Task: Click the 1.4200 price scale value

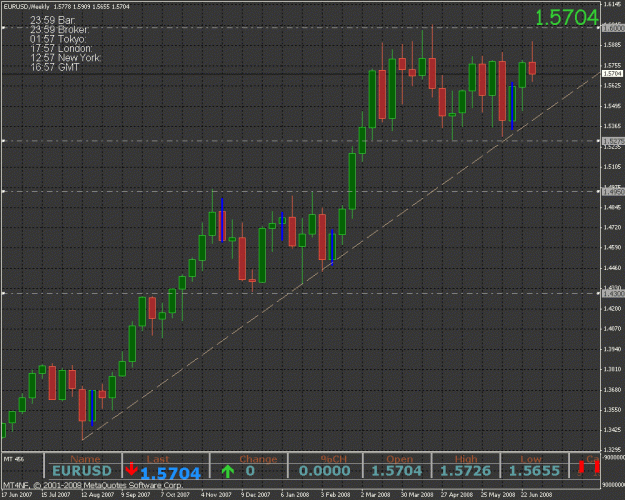Action: click(x=612, y=309)
